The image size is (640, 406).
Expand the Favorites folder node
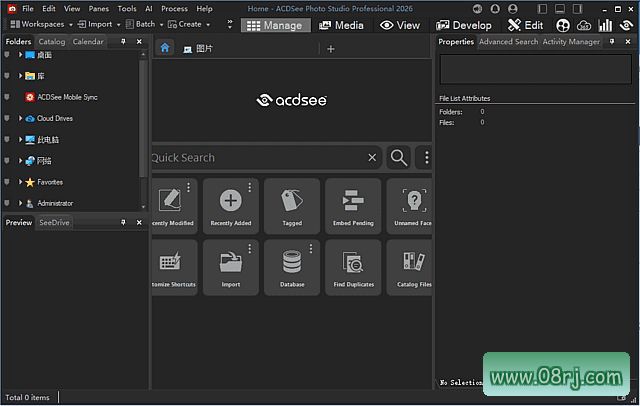tap(20, 182)
